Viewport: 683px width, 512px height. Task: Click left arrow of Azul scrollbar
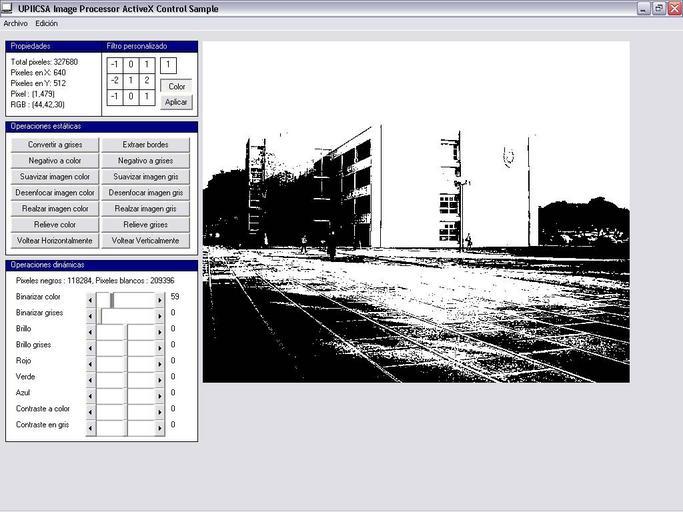click(91, 394)
